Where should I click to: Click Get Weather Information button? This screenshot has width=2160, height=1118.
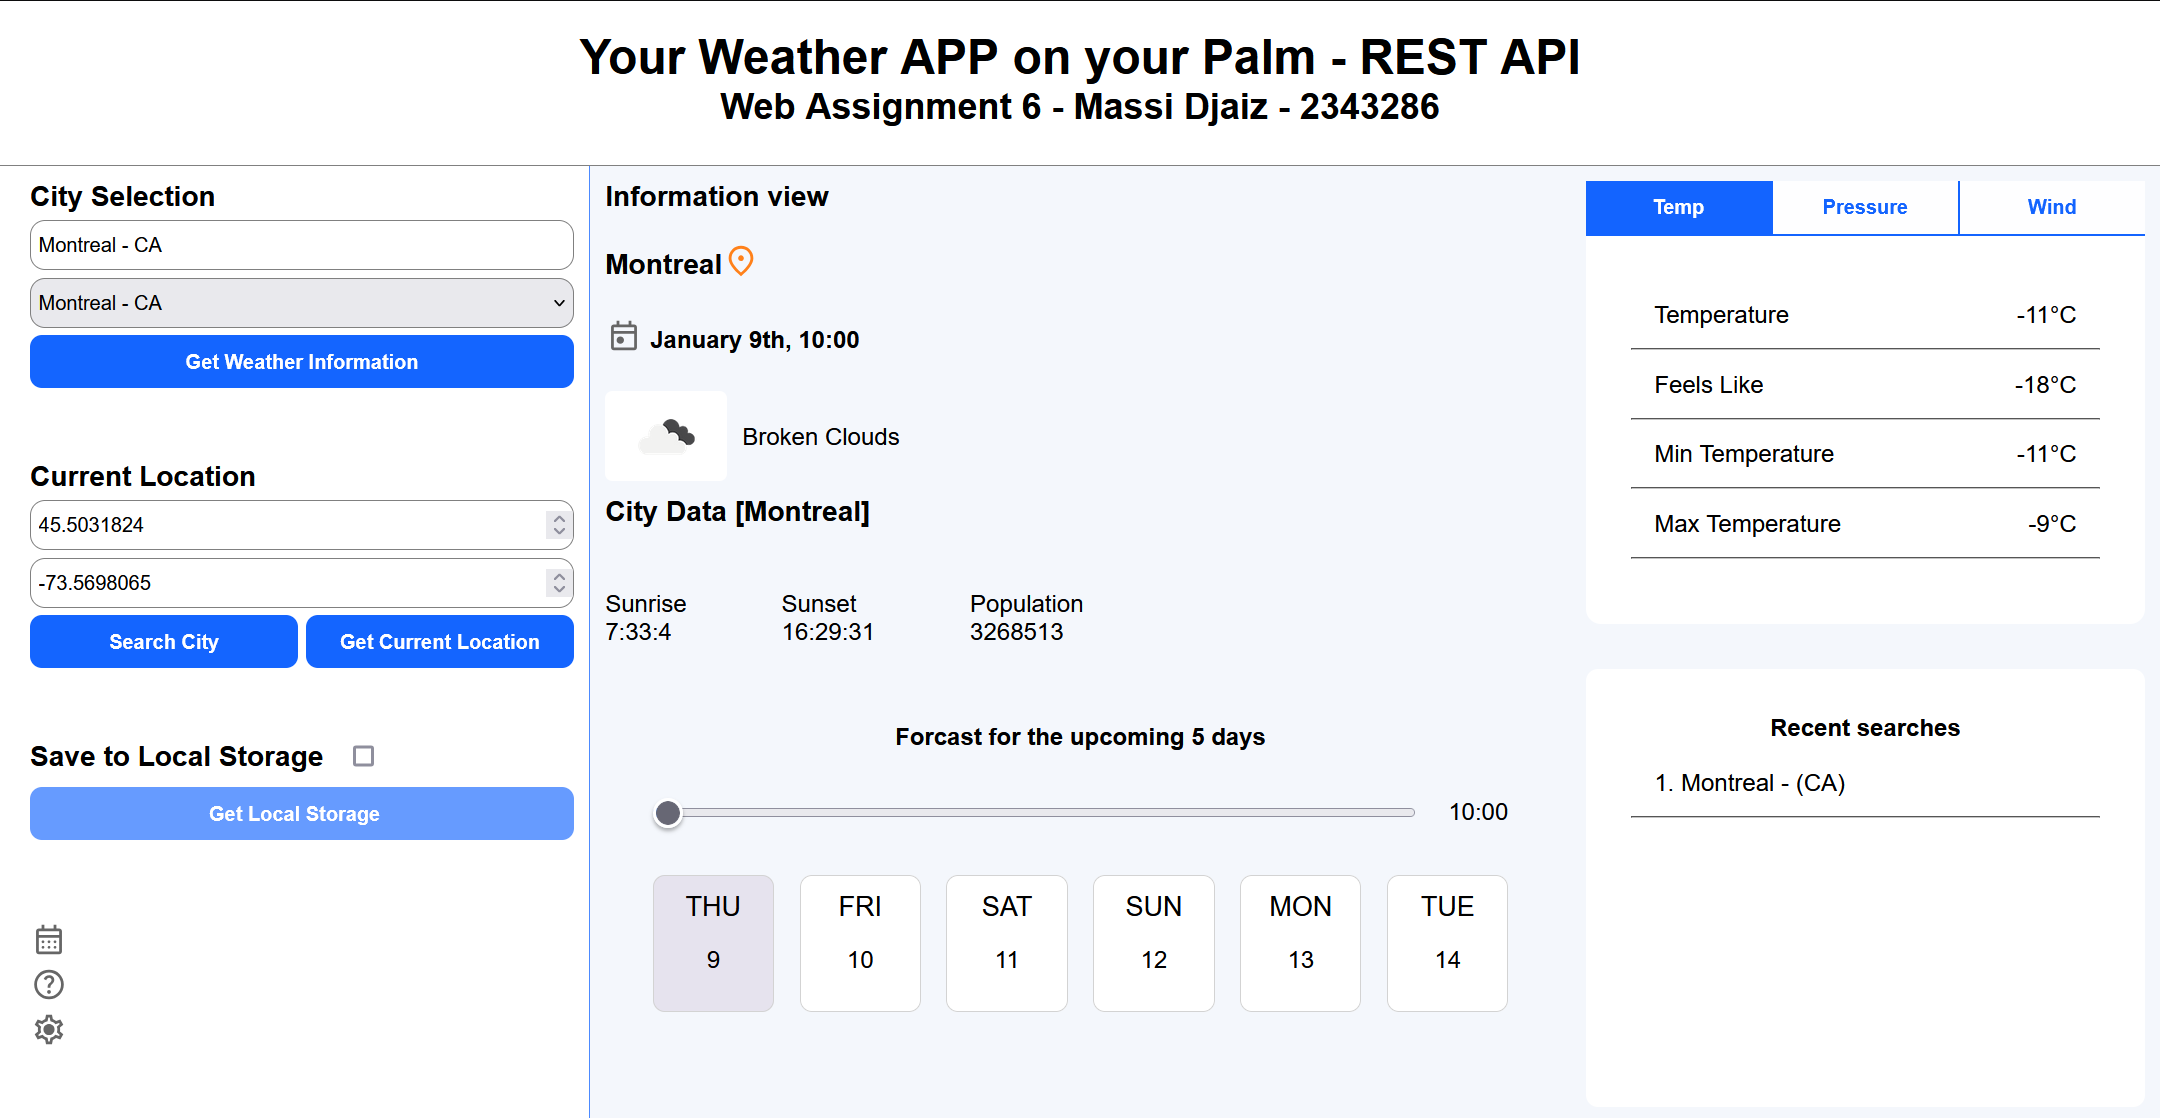click(x=302, y=362)
